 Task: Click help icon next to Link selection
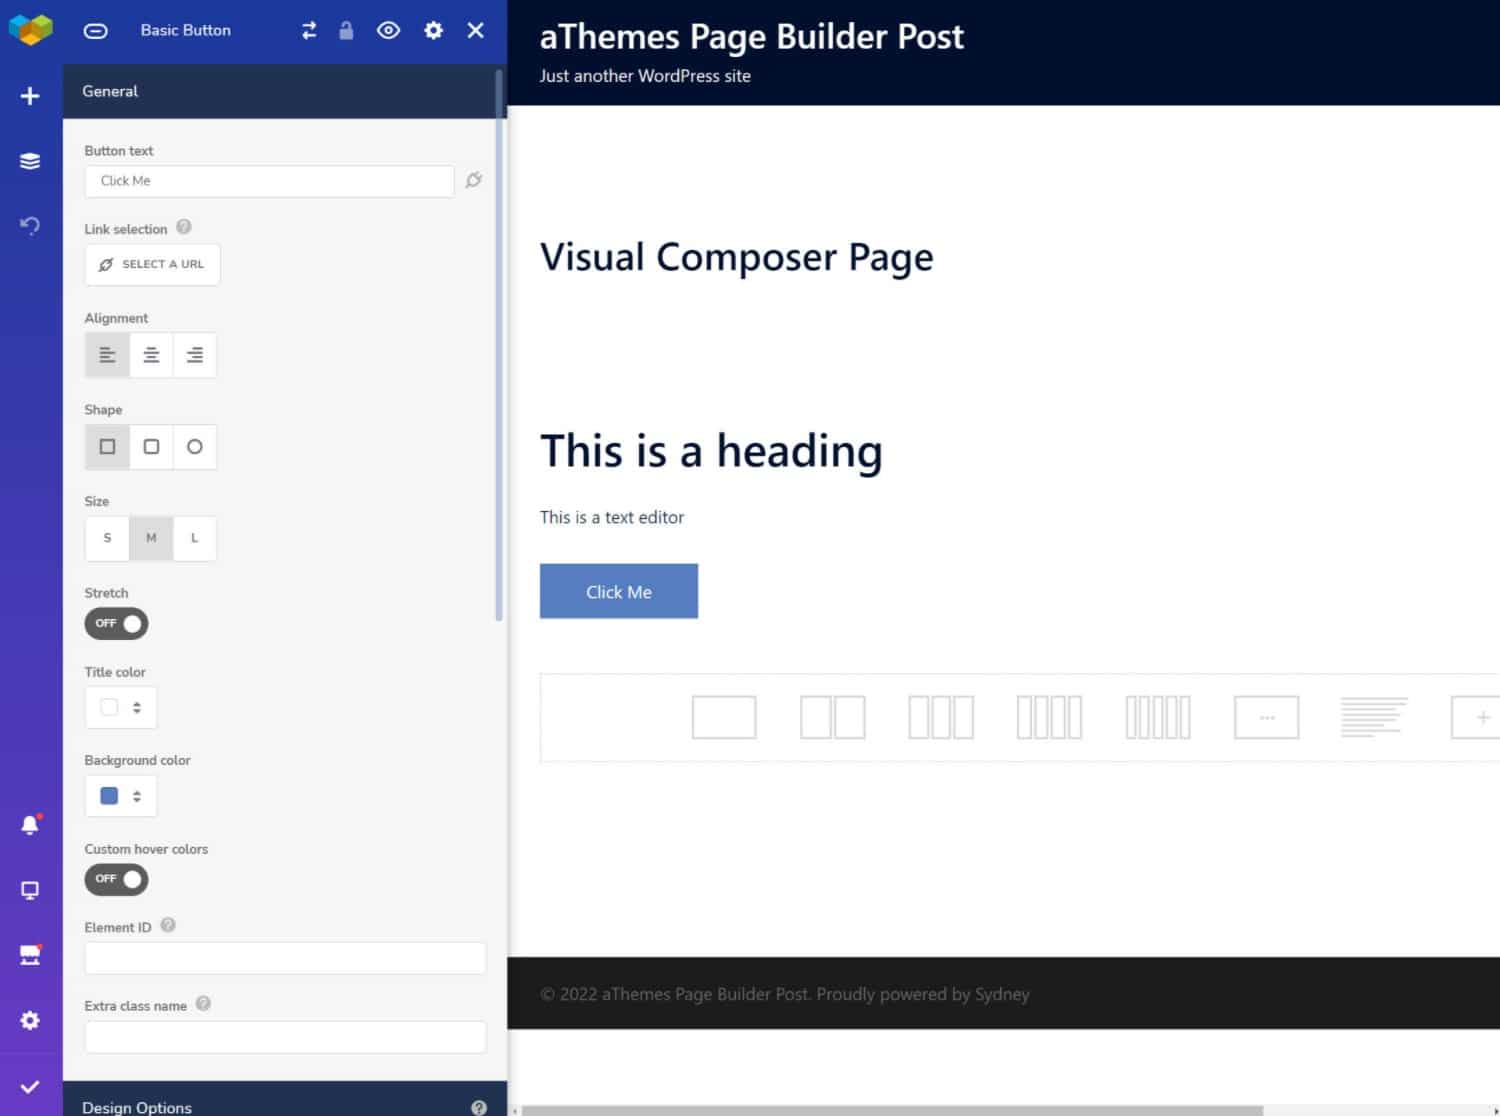[x=184, y=227]
